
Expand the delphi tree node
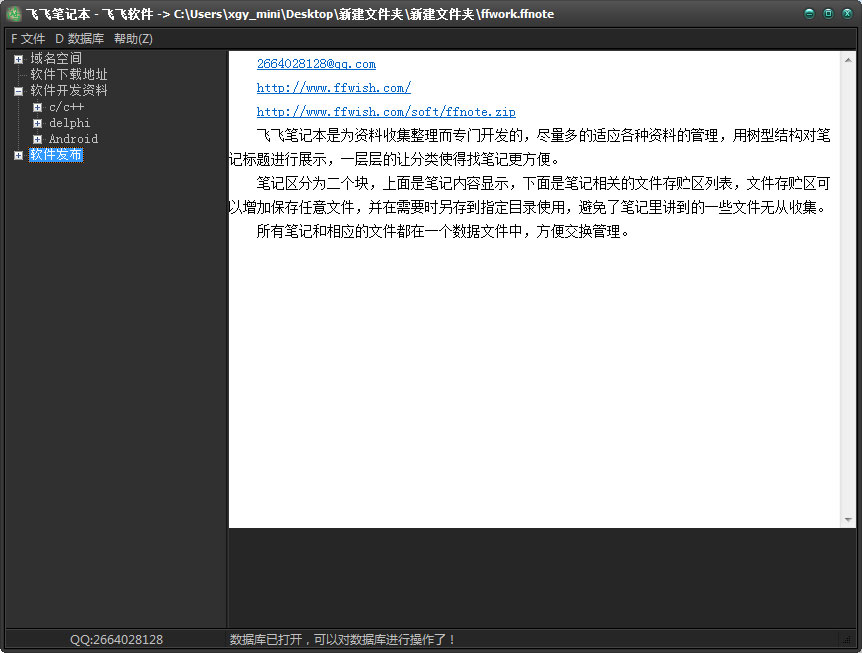[x=37, y=123]
